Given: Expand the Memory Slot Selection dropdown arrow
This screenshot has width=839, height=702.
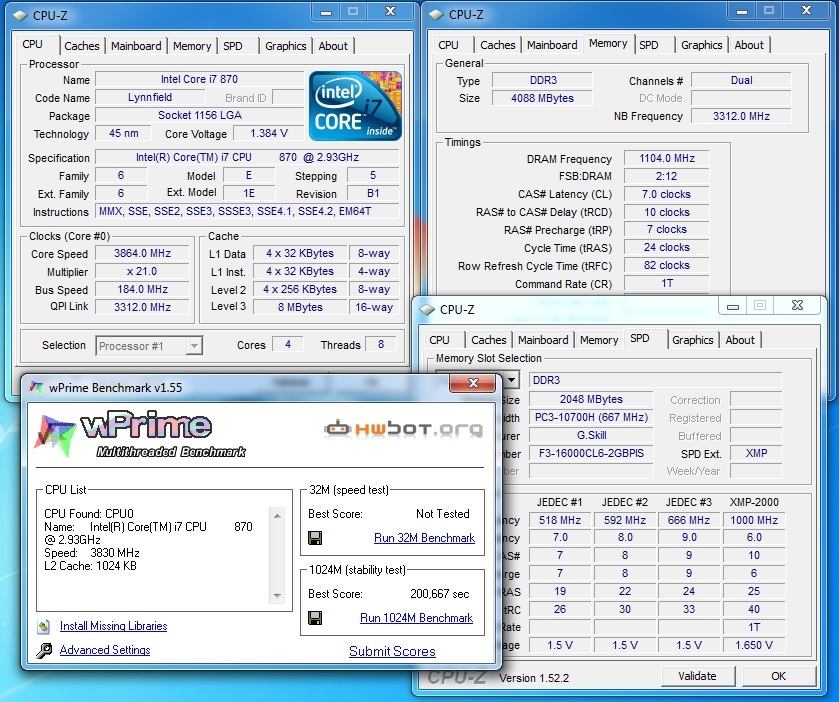Looking at the screenshot, I should click(511, 380).
